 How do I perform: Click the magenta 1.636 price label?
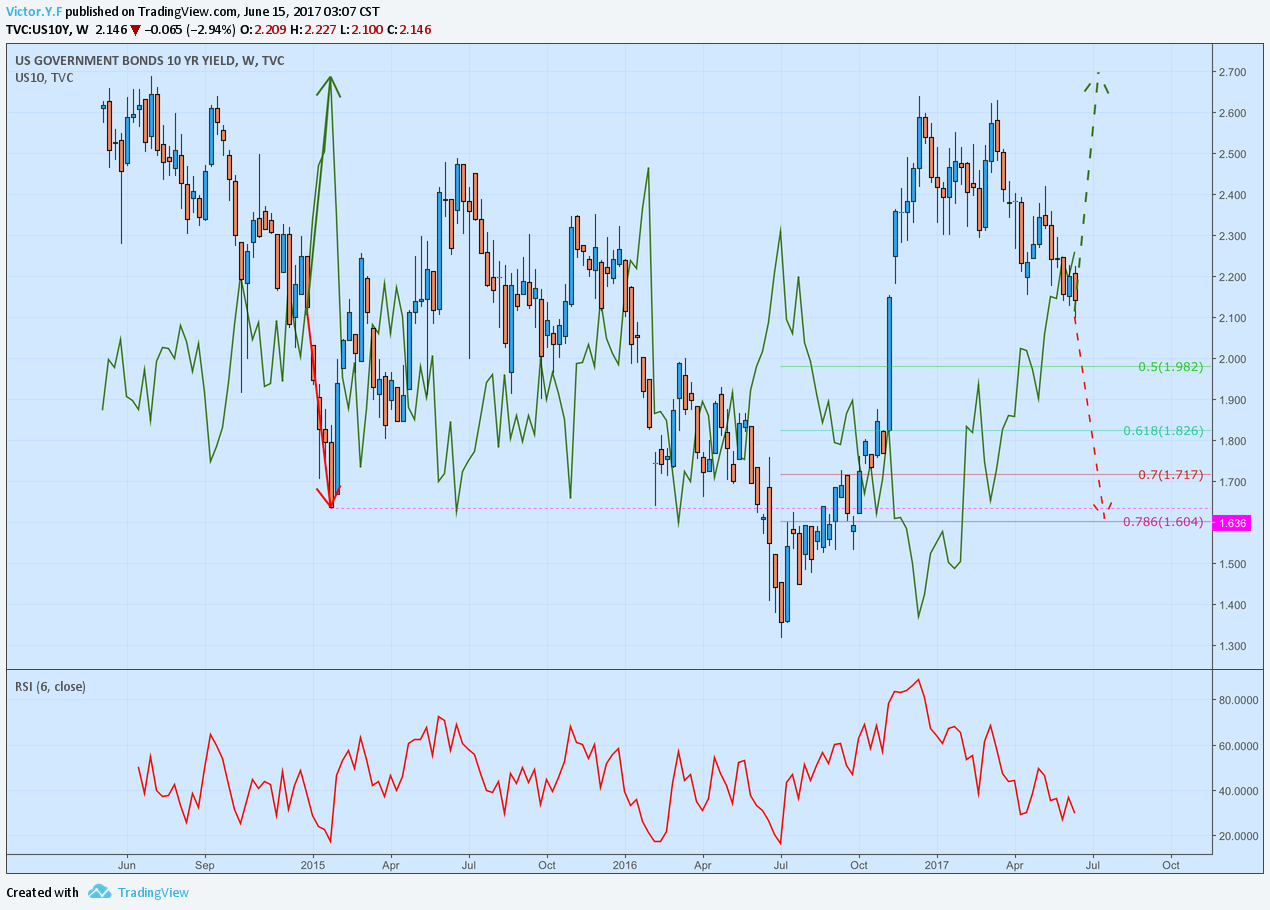pos(1230,523)
